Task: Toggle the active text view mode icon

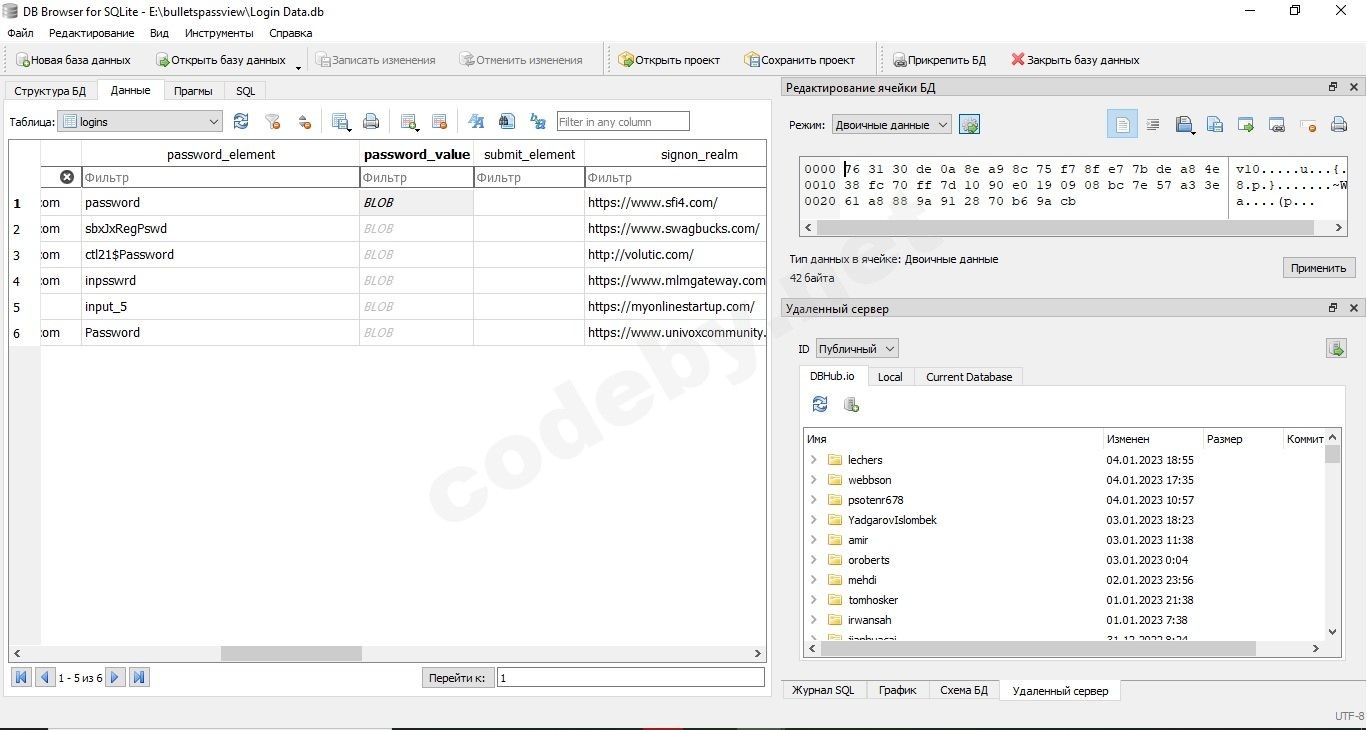Action: pos(1122,125)
